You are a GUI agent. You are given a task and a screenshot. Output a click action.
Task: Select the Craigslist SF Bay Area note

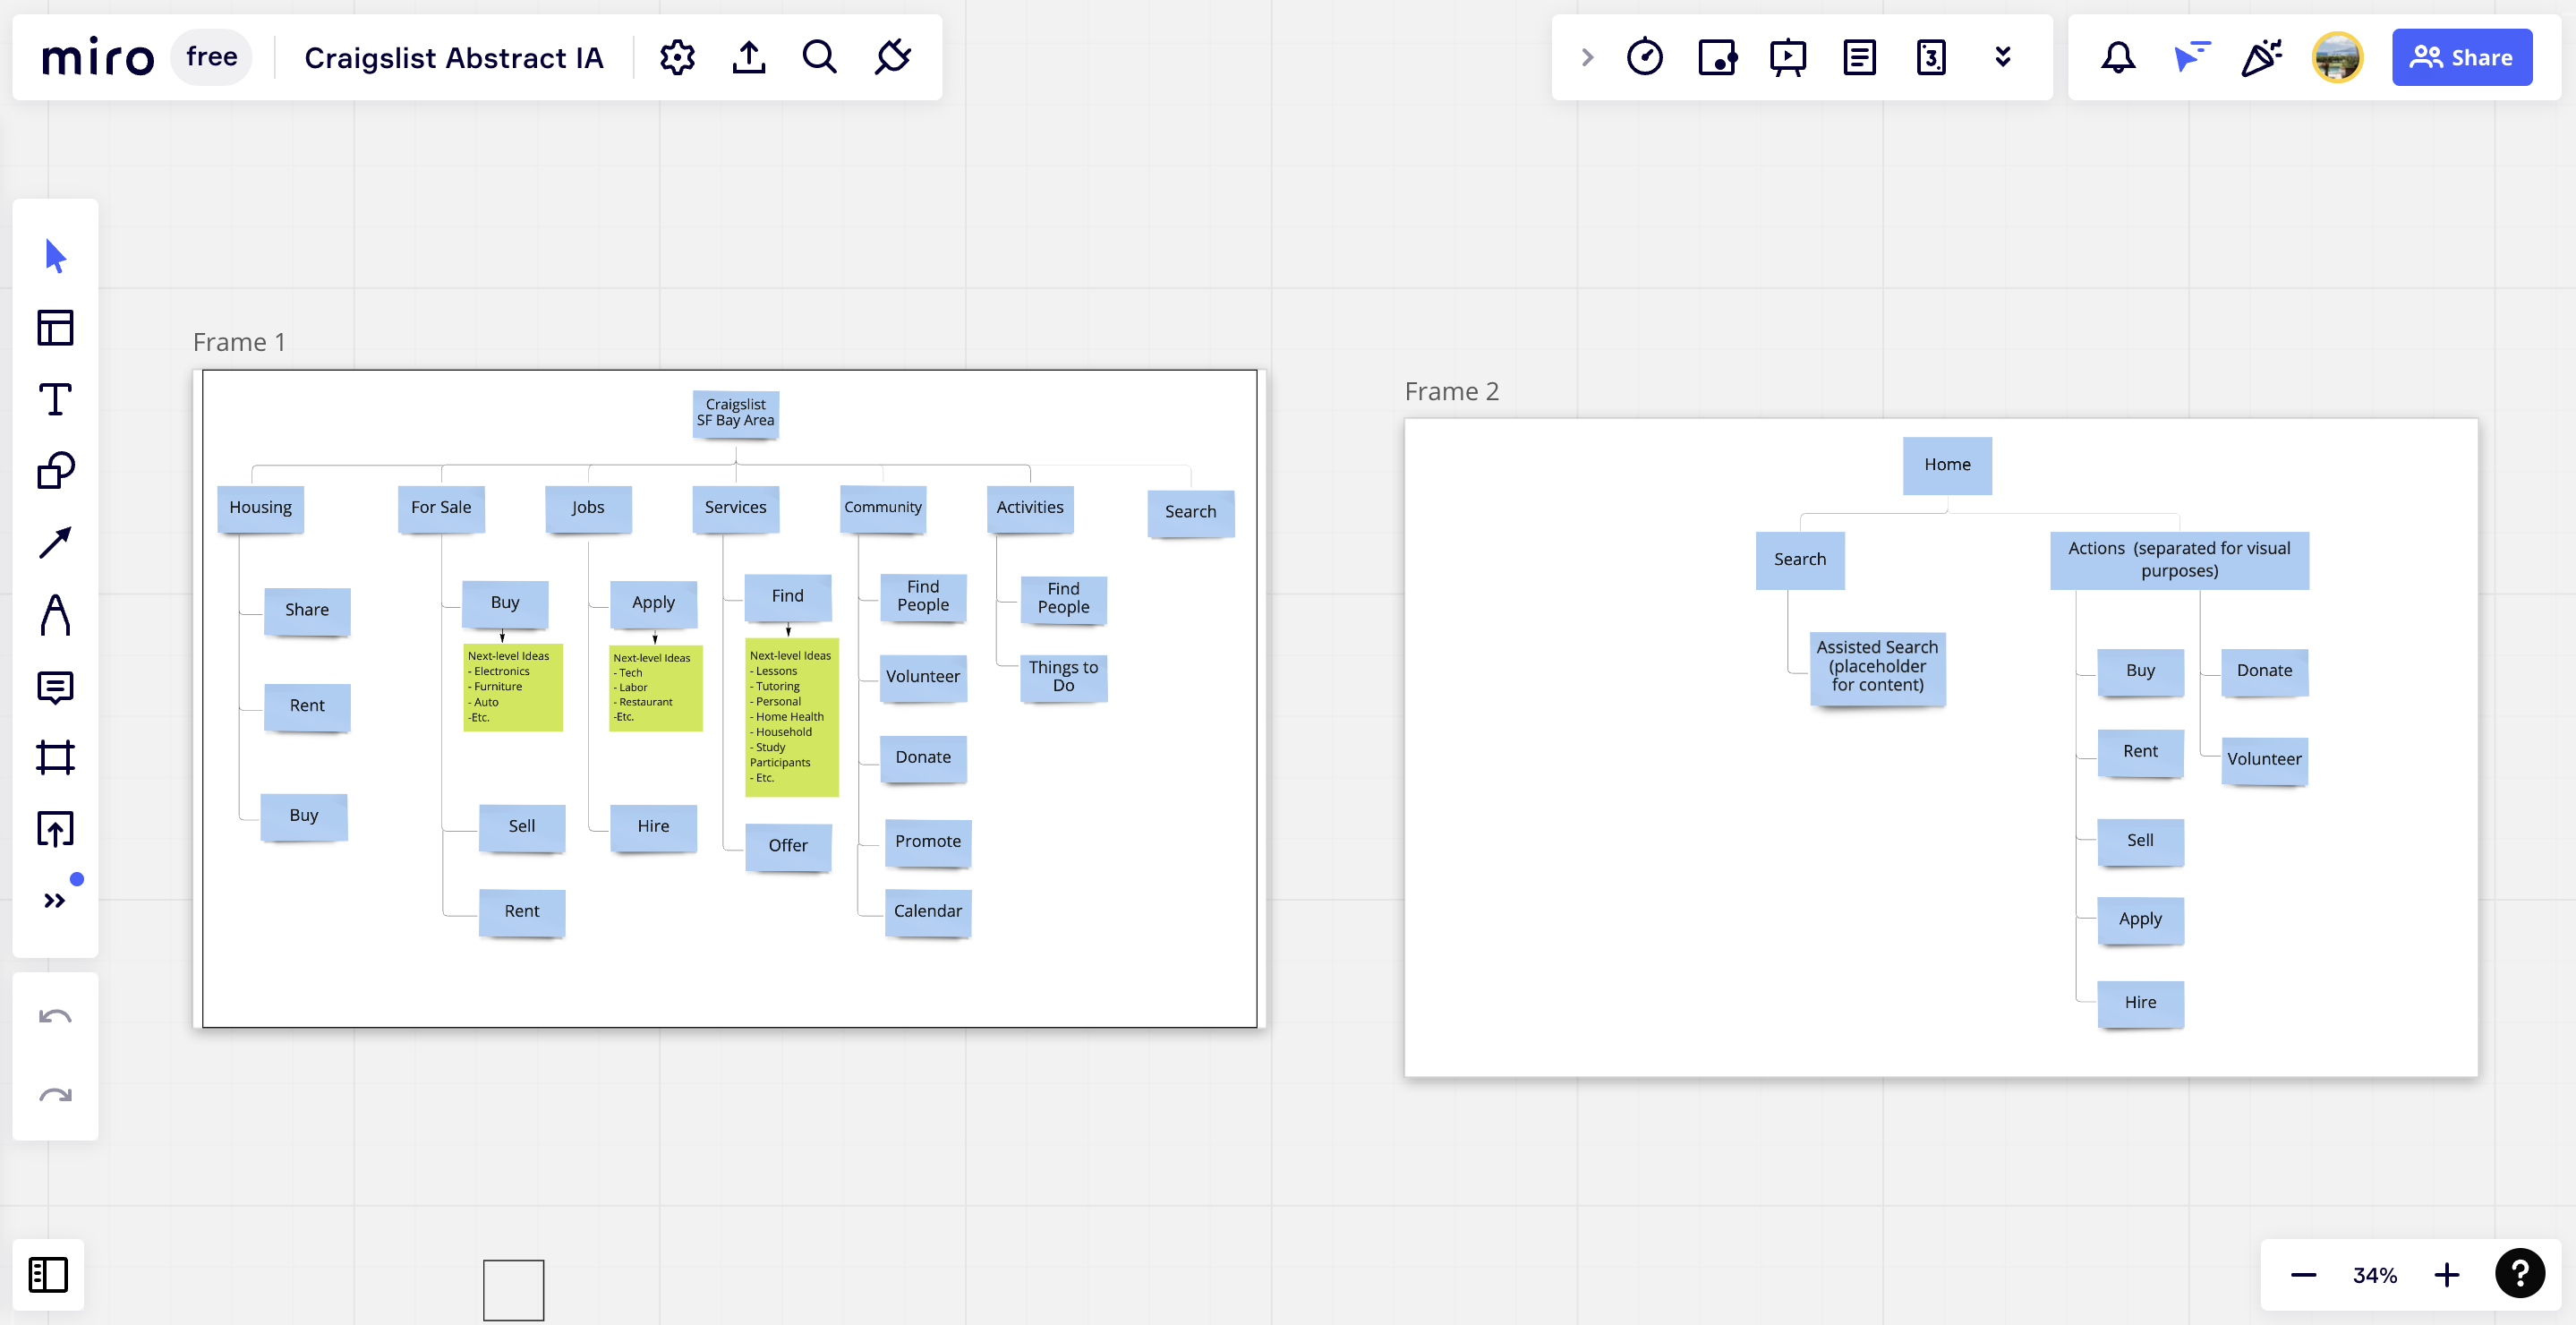click(736, 413)
